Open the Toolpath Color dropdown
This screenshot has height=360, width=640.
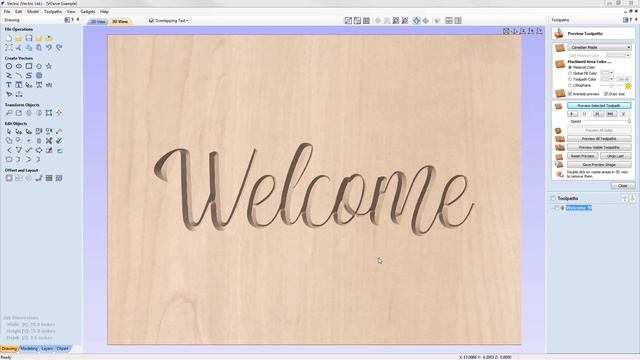[x=607, y=79]
